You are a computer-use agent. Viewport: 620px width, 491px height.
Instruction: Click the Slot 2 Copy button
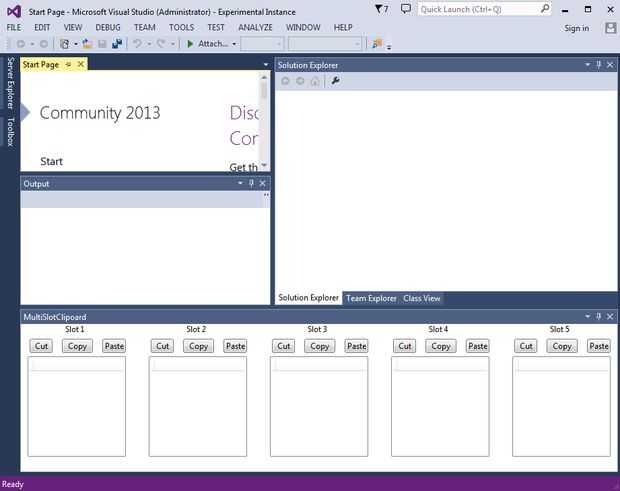coord(198,346)
